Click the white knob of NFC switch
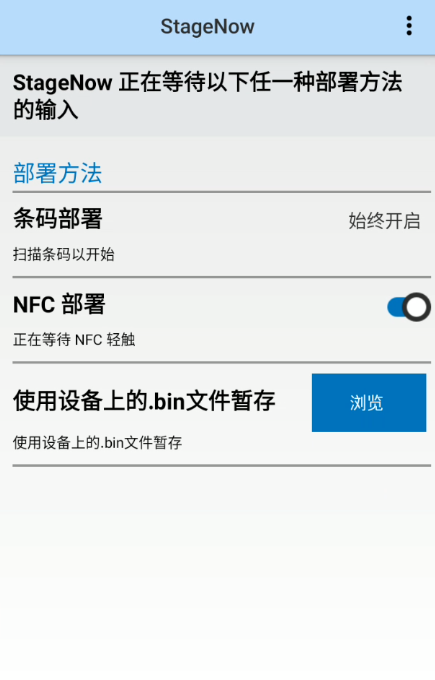 tap(416, 307)
